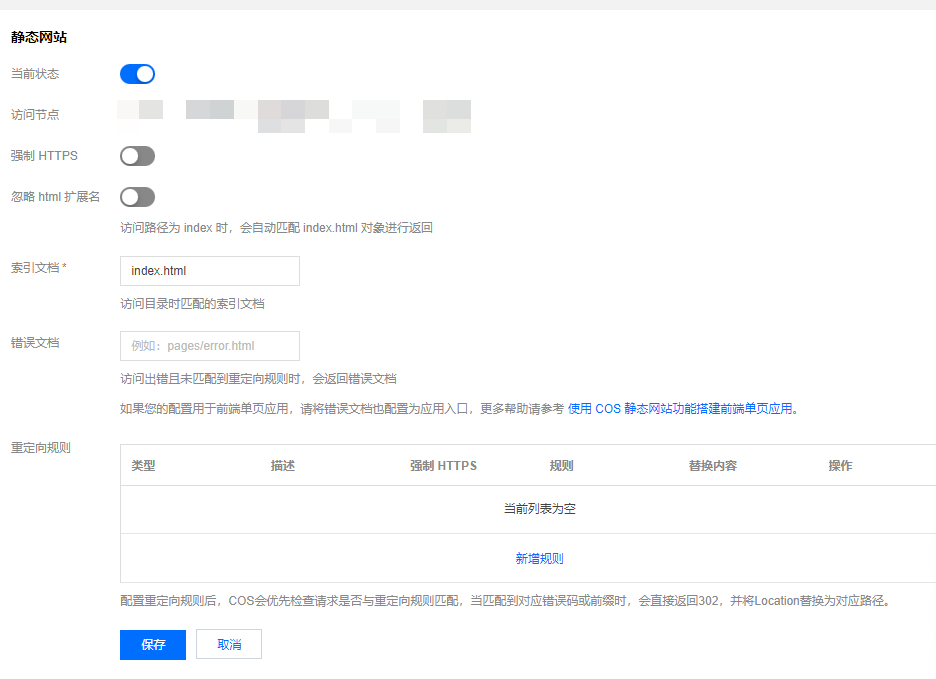
Task: Click the 取消 button
Action: (228, 644)
